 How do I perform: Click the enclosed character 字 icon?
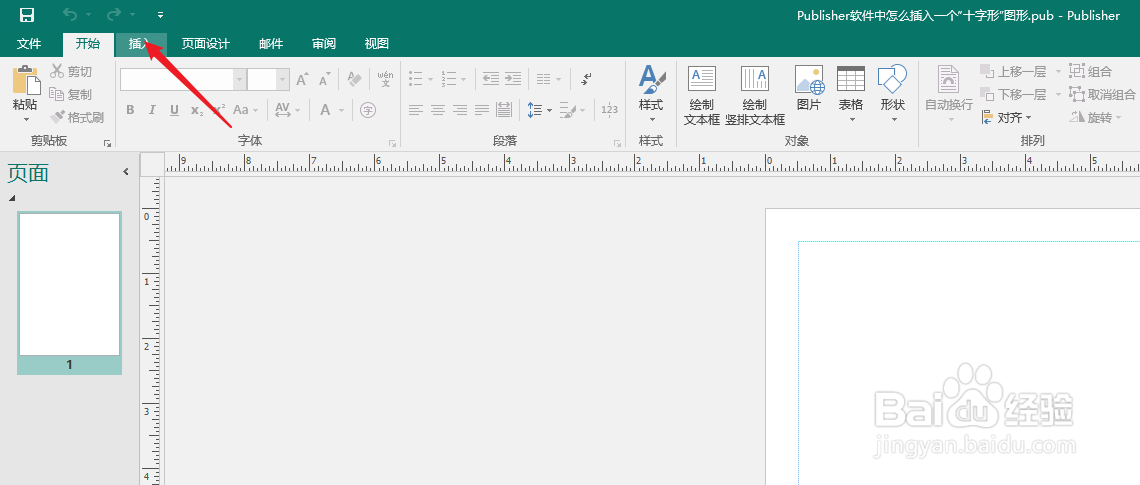pyautogui.click(x=369, y=110)
